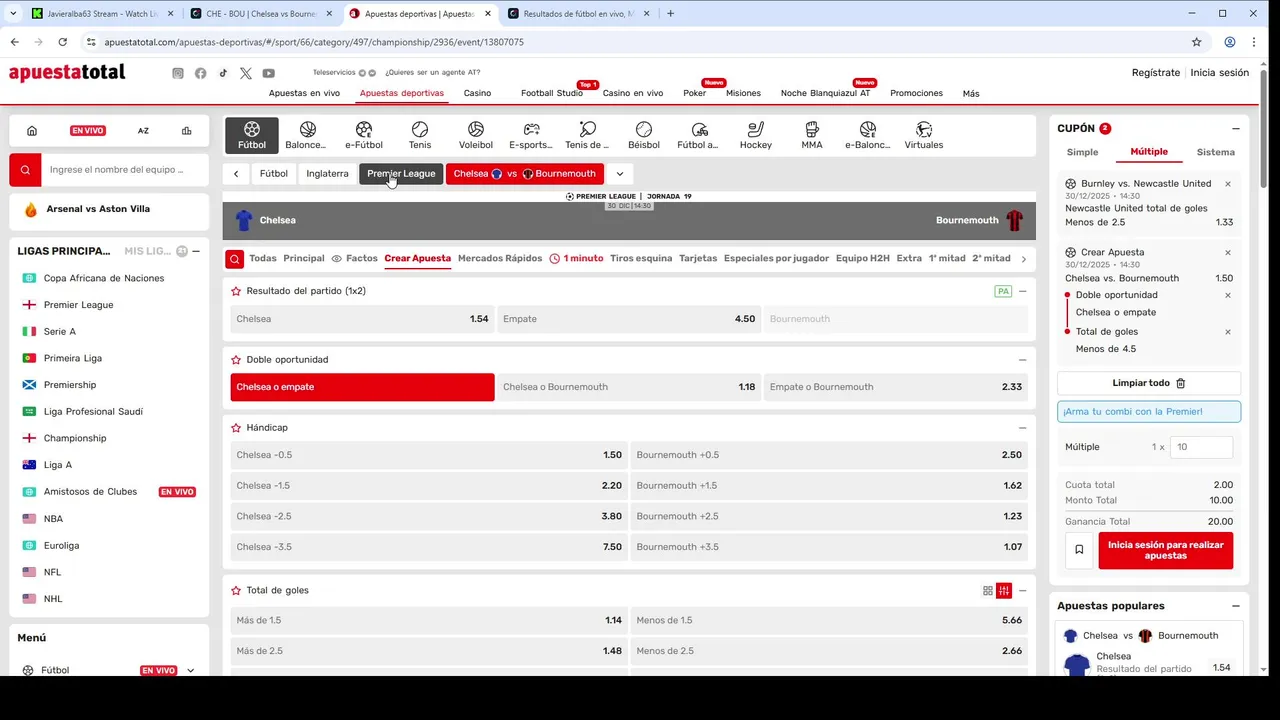Open the sidebar statistics chart icon
This screenshot has width=1280, height=720.
click(187, 131)
